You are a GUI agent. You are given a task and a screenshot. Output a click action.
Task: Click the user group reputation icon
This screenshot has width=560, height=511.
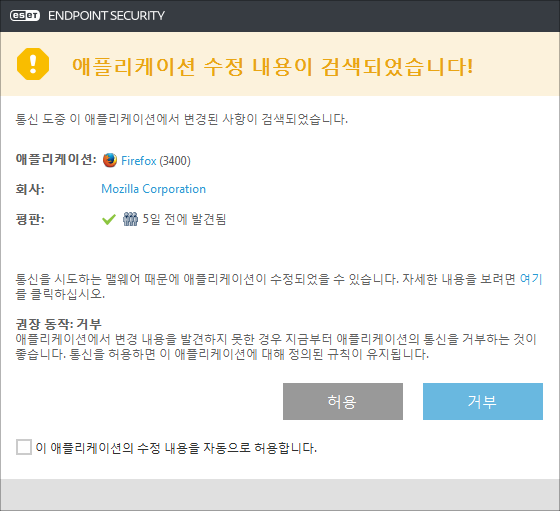[130, 219]
